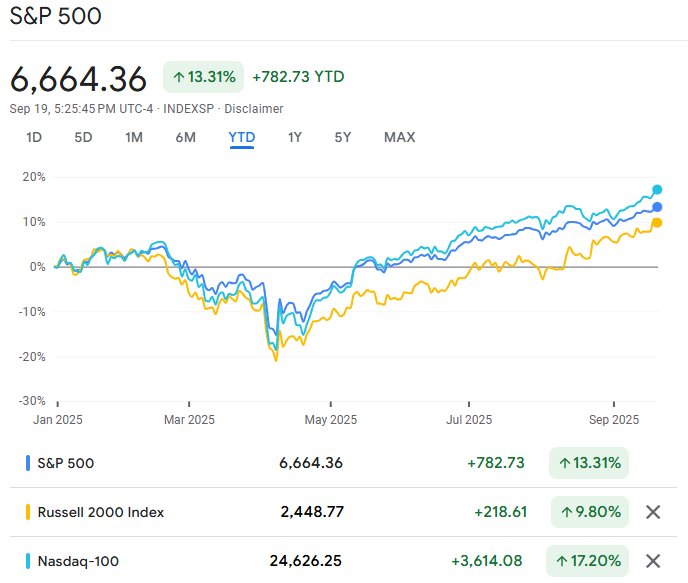This screenshot has height=583, width=688.
Task: Click the S&P 500 row name
Action: click(x=66, y=463)
